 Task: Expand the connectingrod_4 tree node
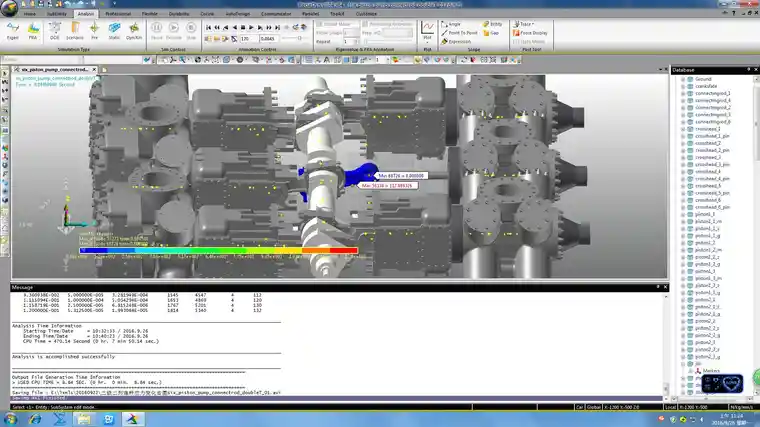(683, 100)
